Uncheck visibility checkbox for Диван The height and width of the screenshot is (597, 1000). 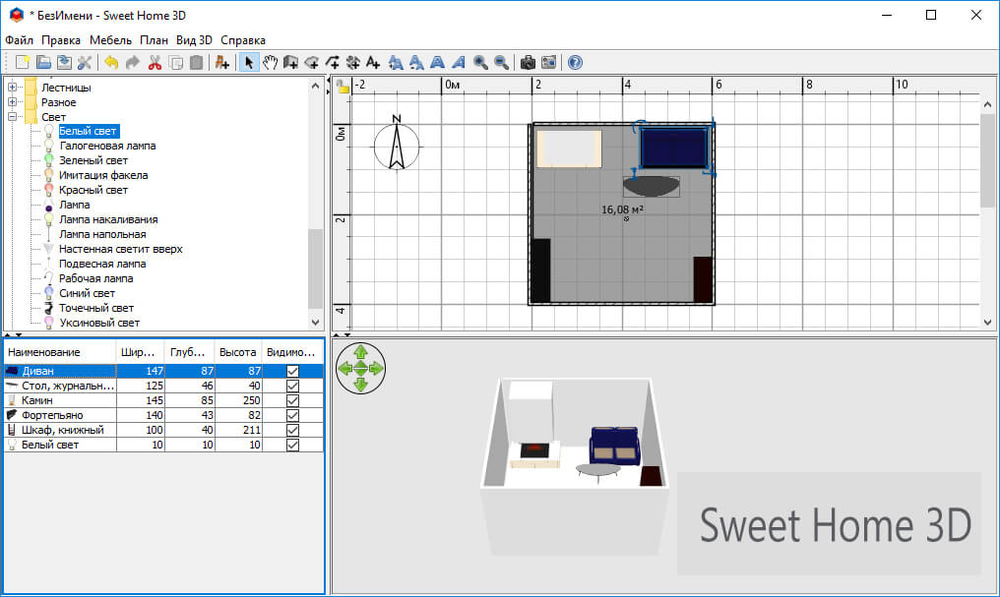coord(292,371)
